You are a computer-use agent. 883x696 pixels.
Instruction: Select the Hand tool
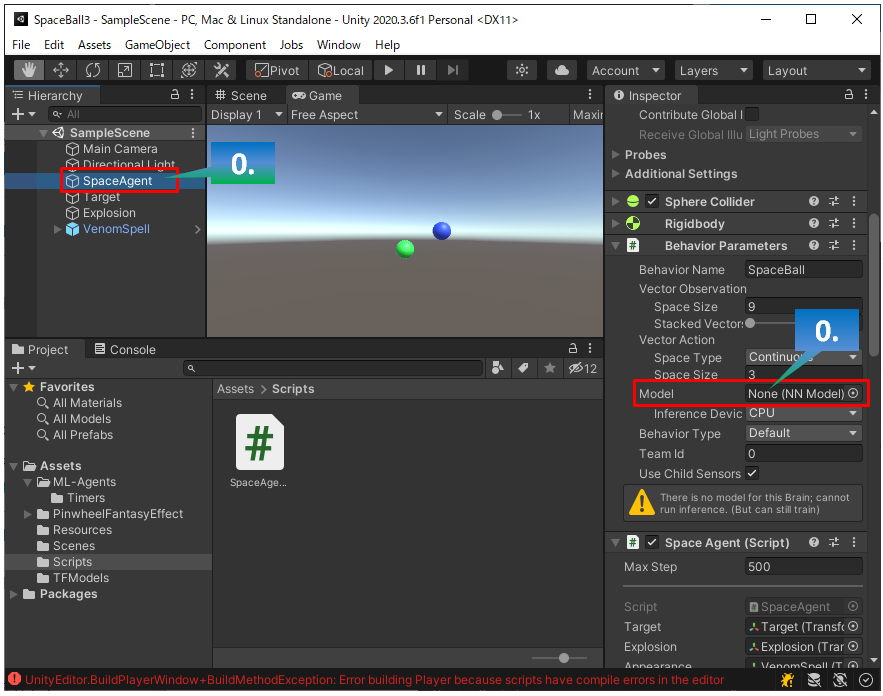[x=29, y=70]
